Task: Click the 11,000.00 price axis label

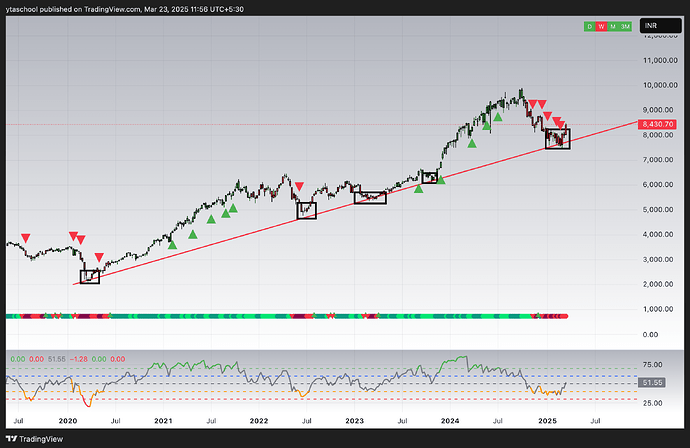Action: [x=660, y=60]
